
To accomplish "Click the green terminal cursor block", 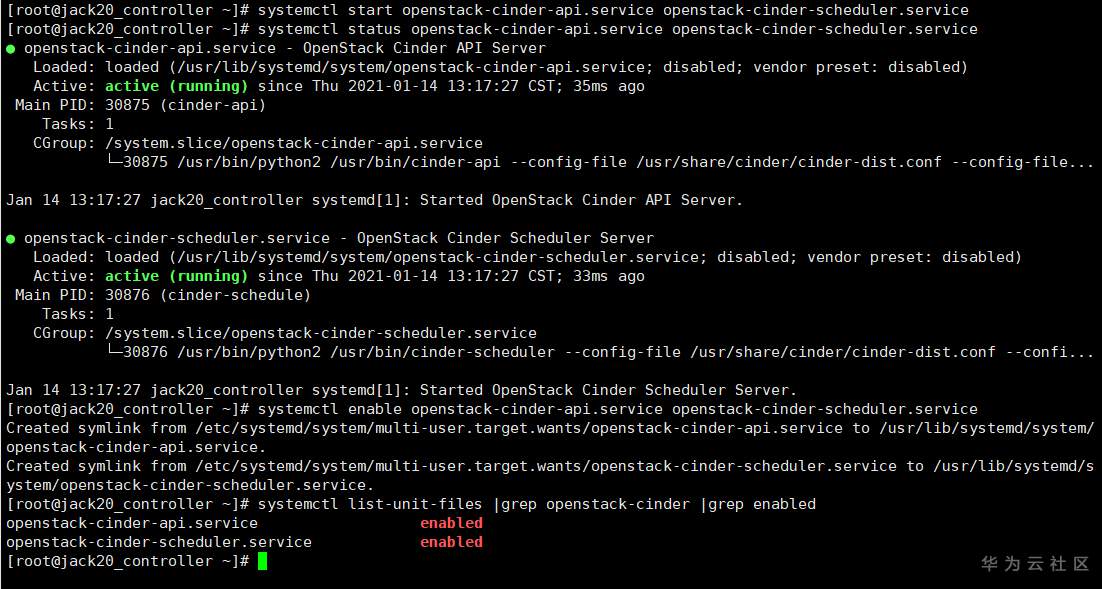I will click(262, 561).
